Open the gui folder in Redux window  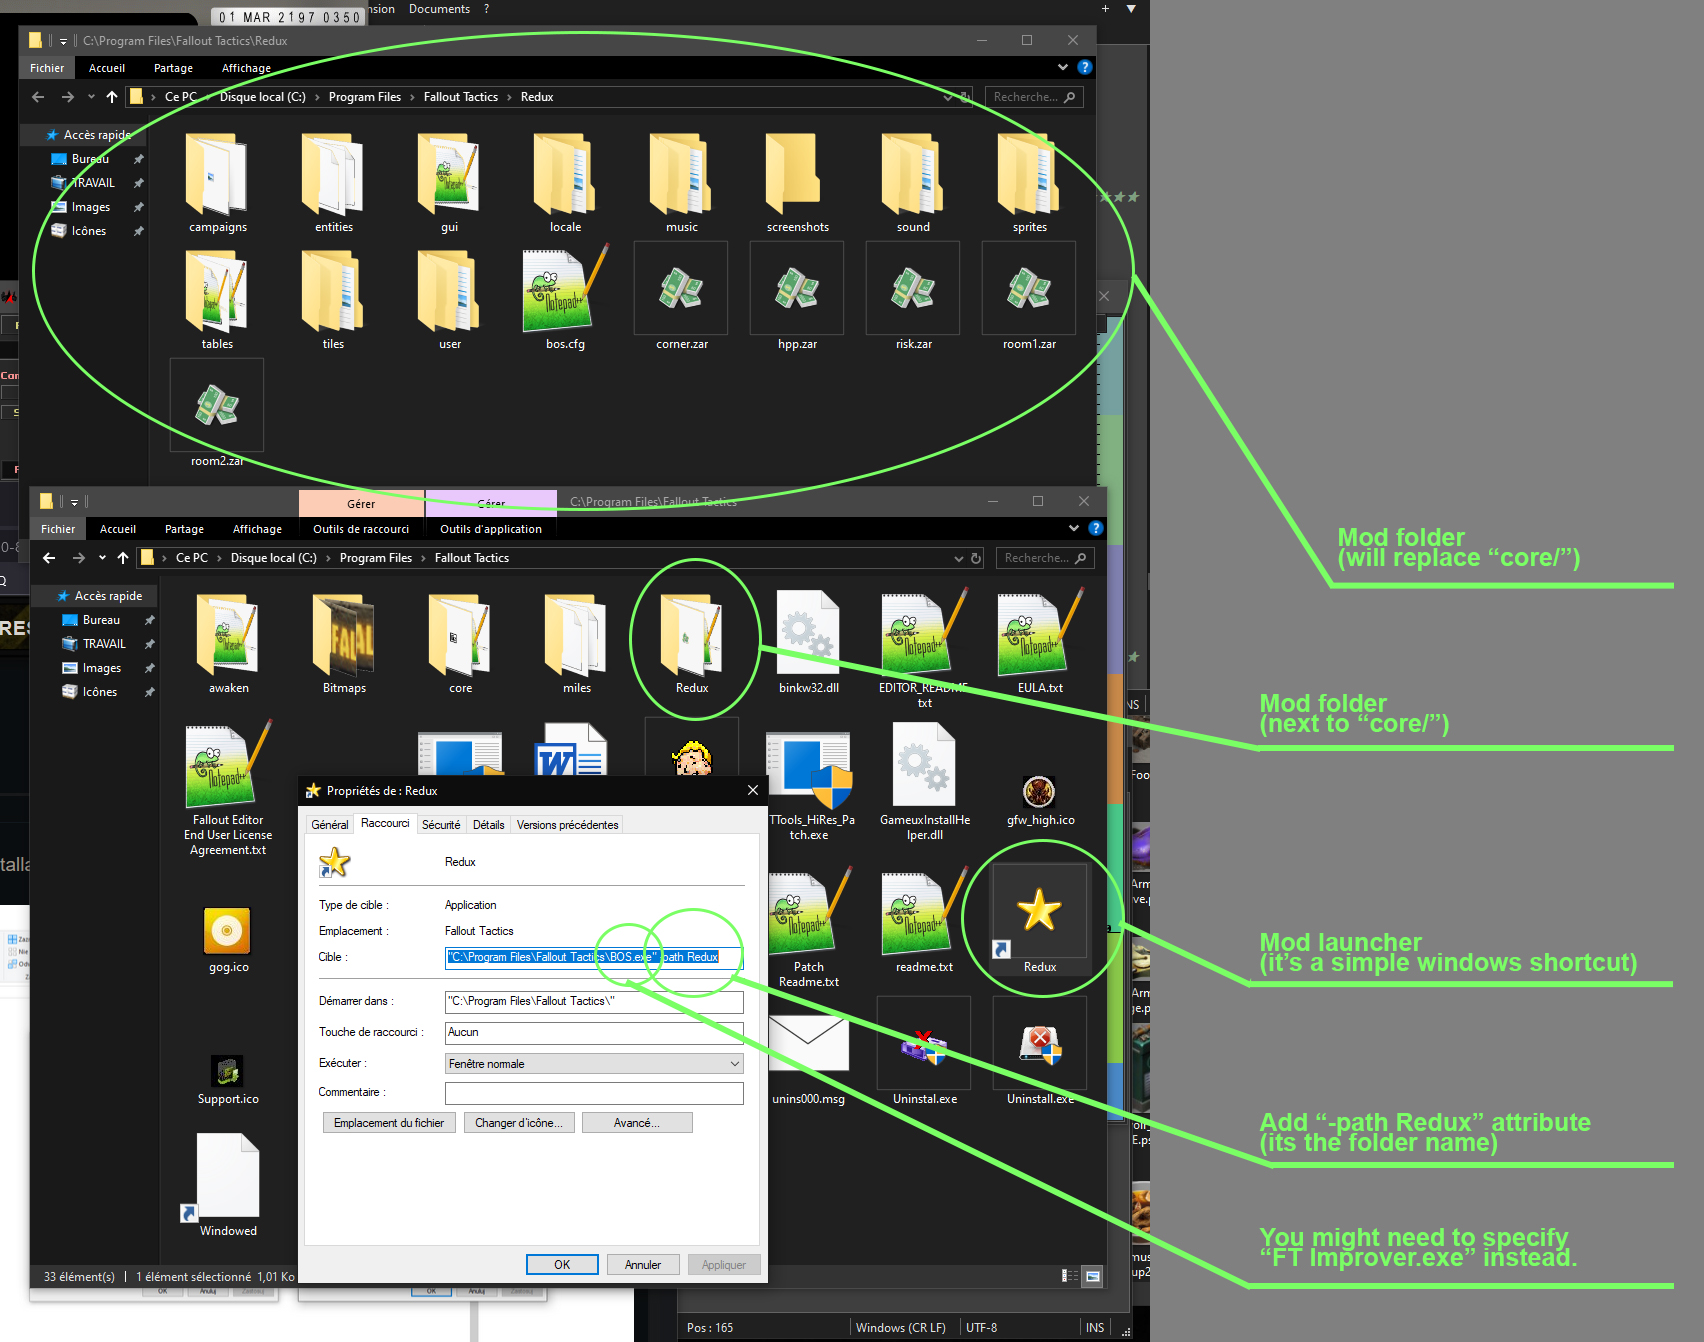pyautogui.click(x=449, y=183)
